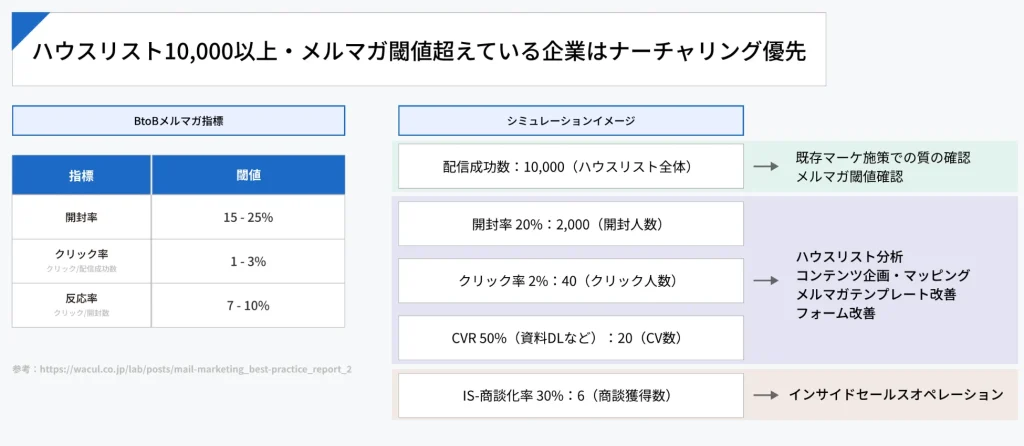Select the シミュレーションイメージ header box

(570, 121)
